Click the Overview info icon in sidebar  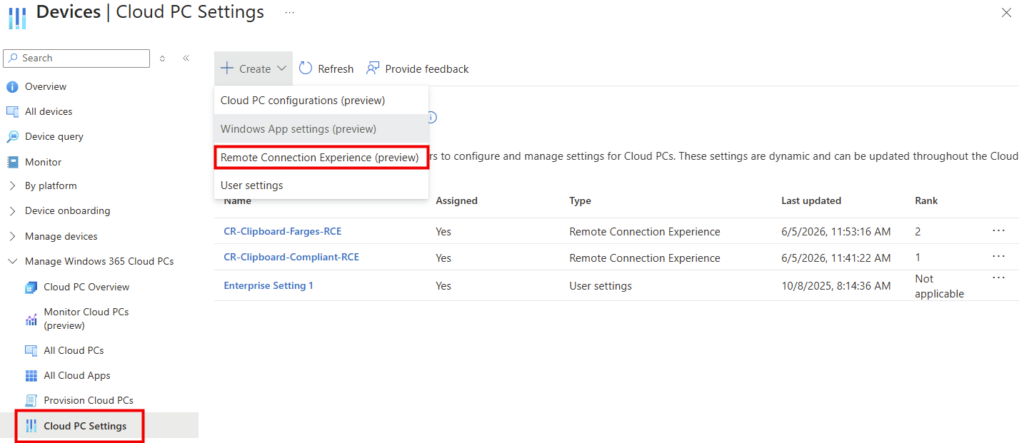(12, 87)
